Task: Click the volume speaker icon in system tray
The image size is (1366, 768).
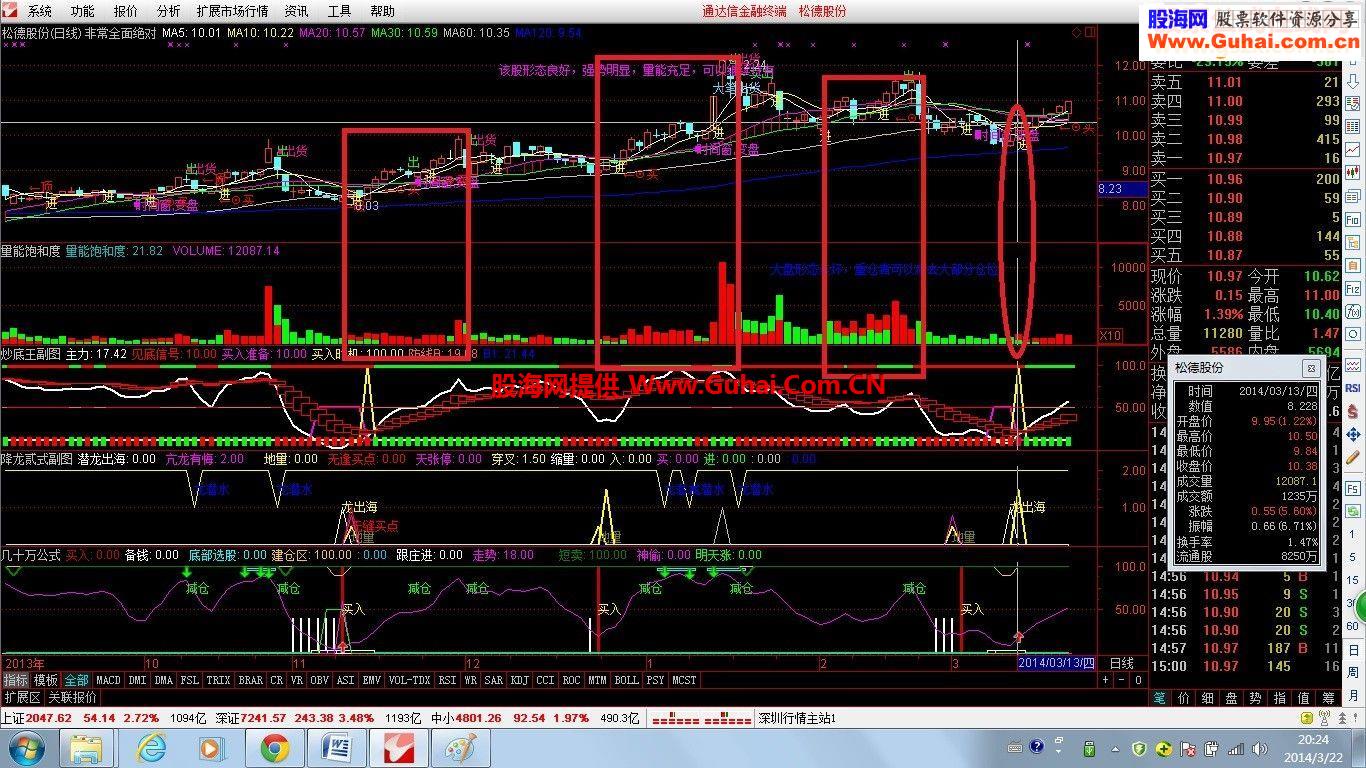Action: (x=1260, y=749)
